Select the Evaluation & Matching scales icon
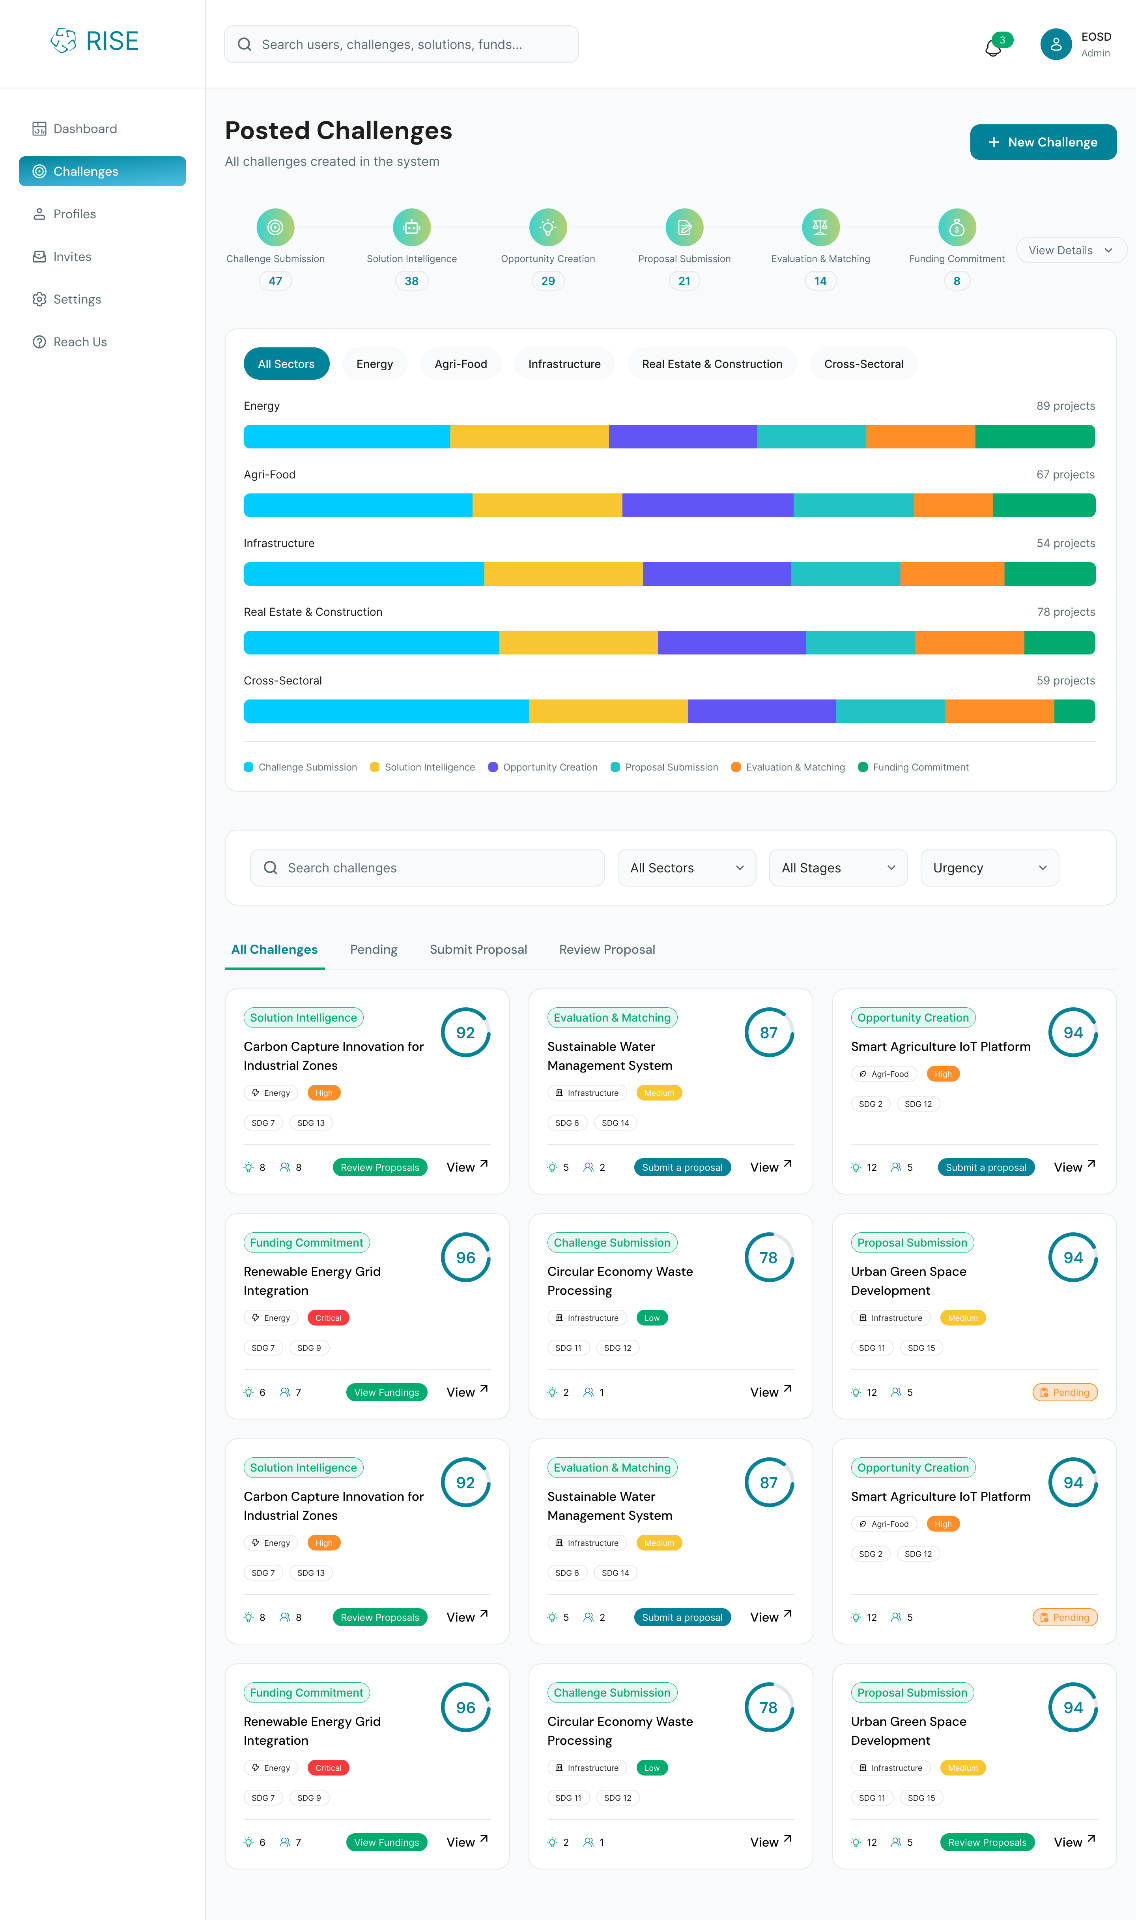Viewport: 1136px width, 1920px height. [x=821, y=227]
